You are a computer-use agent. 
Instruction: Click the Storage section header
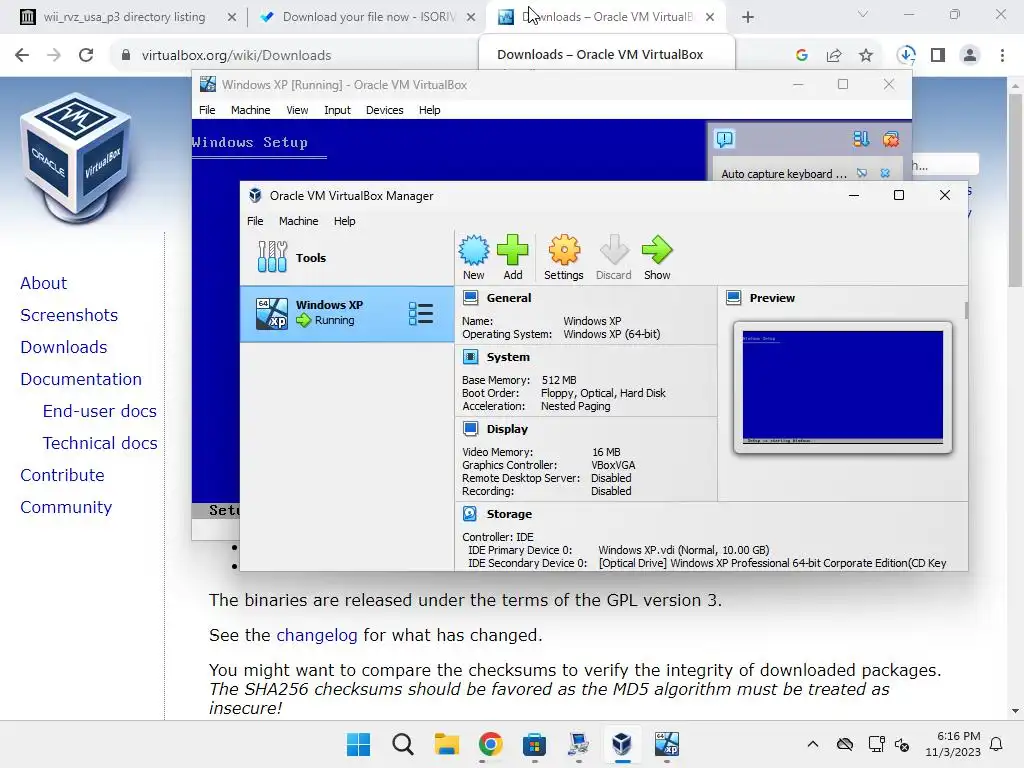pos(509,514)
